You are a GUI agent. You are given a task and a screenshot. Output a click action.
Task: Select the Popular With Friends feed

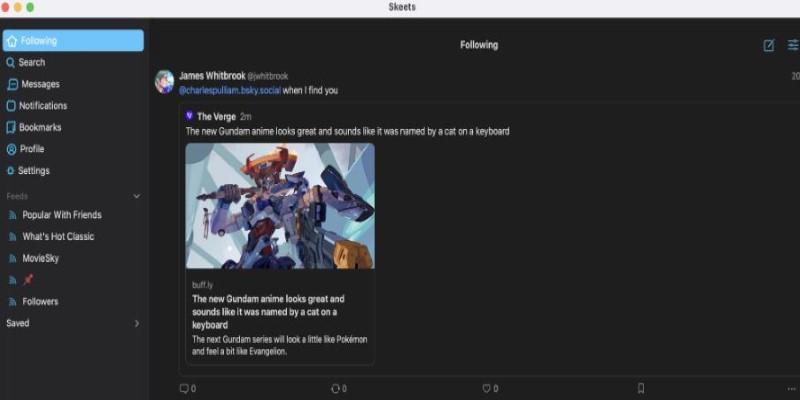click(x=61, y=215)
